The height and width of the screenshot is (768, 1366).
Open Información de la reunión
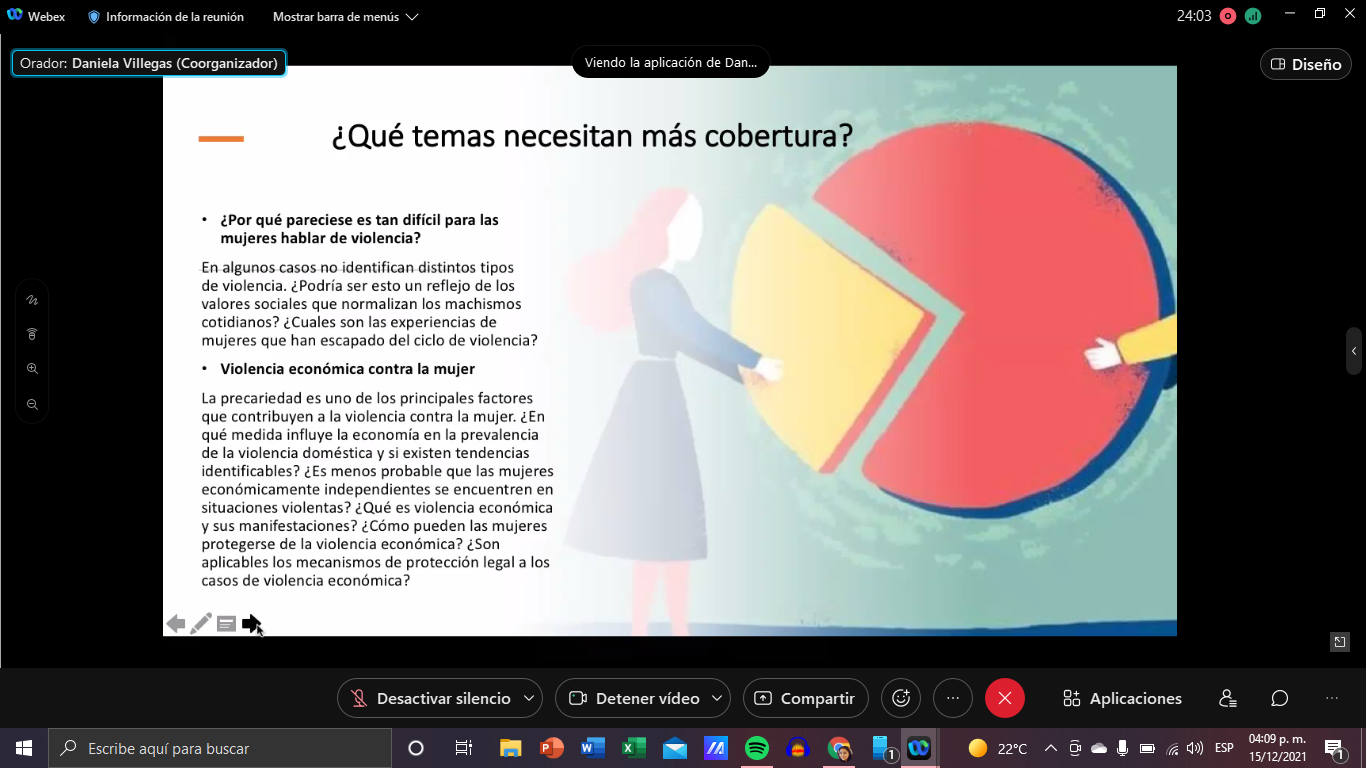[x=166, y=17]
